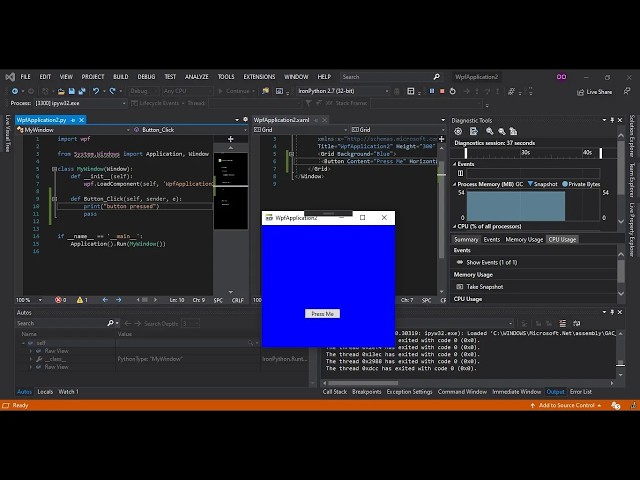Pause debugging with Break All
Screen dimensions: 640x480
point(431,91)
